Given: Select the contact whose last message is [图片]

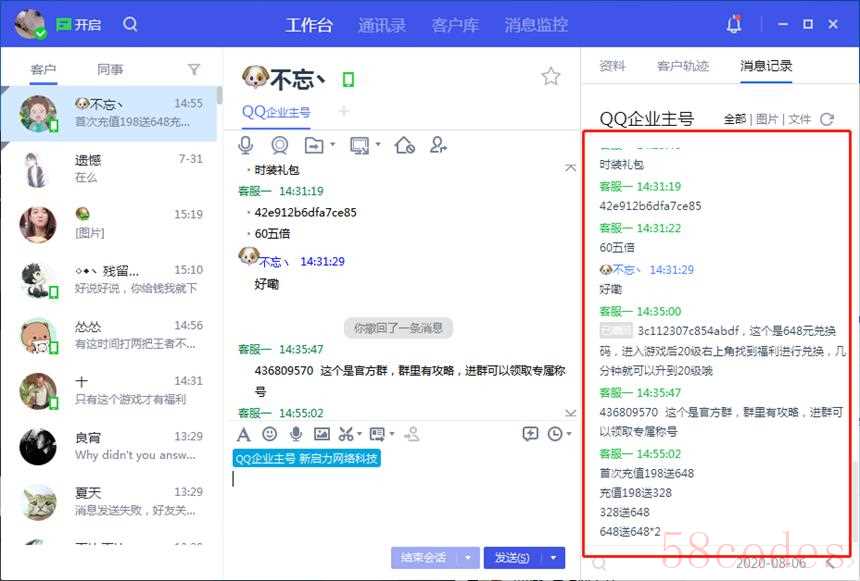Looking at the screenshot, I should pos(110,224).
